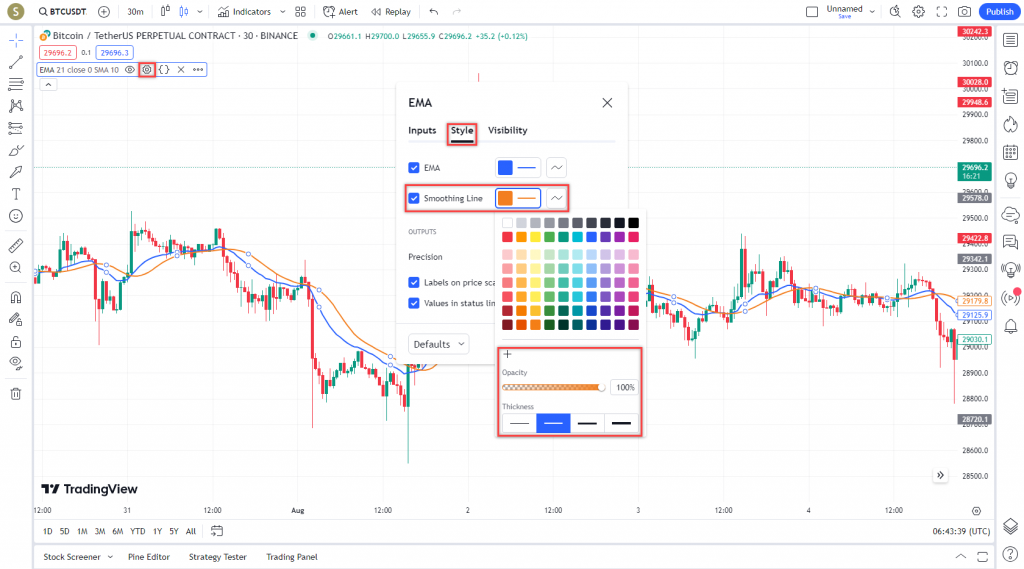This screenshot has height=569, width=1024.
Task: Open EMA line style dropdown
Action: [556, 168]
